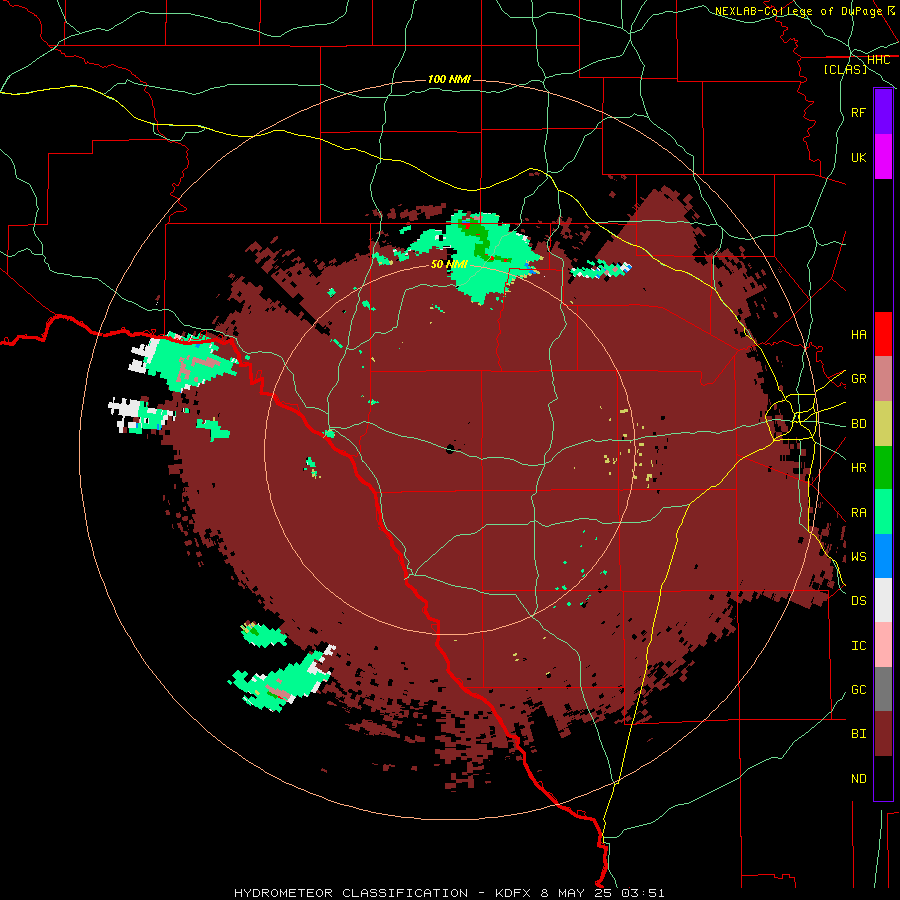Pick the HR dark green legend swatch
Viewport: 900px width, 900px height.
point(883,467)
